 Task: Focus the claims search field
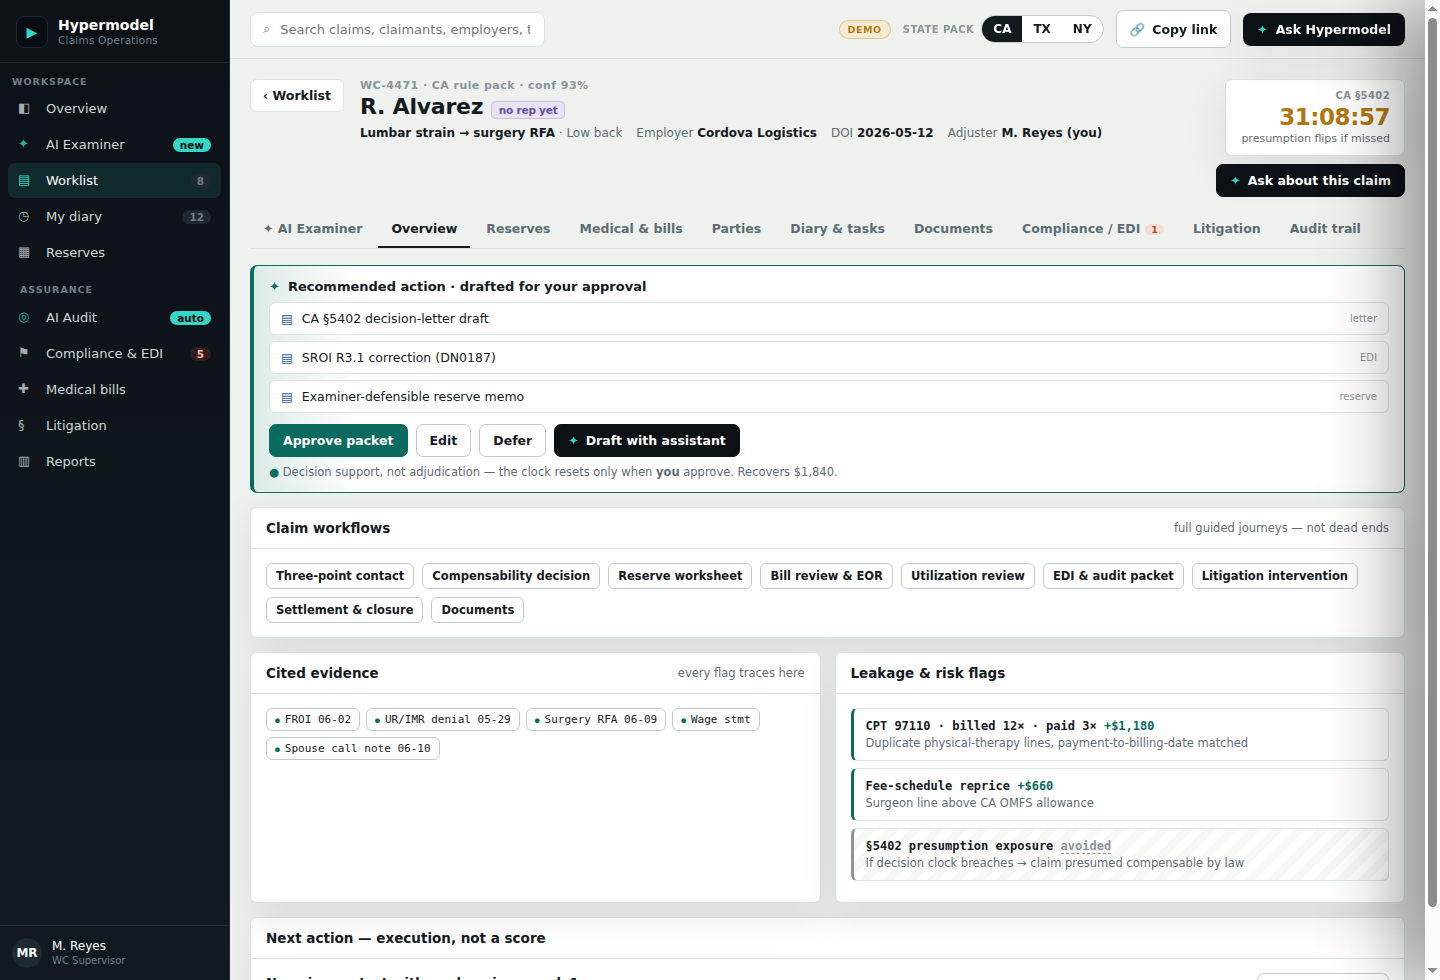click(x=397, y=30)
